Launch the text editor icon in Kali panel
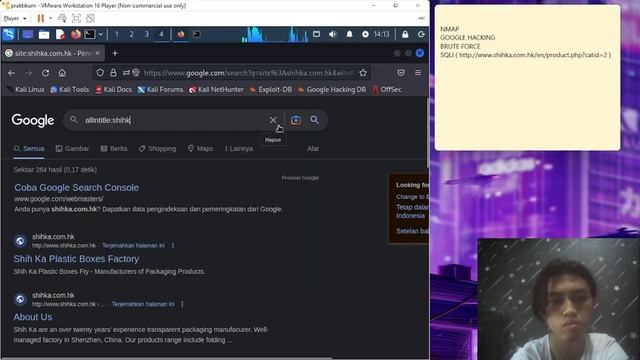Image resolution: width=640 pixels, height=360 pixels. 60,35
